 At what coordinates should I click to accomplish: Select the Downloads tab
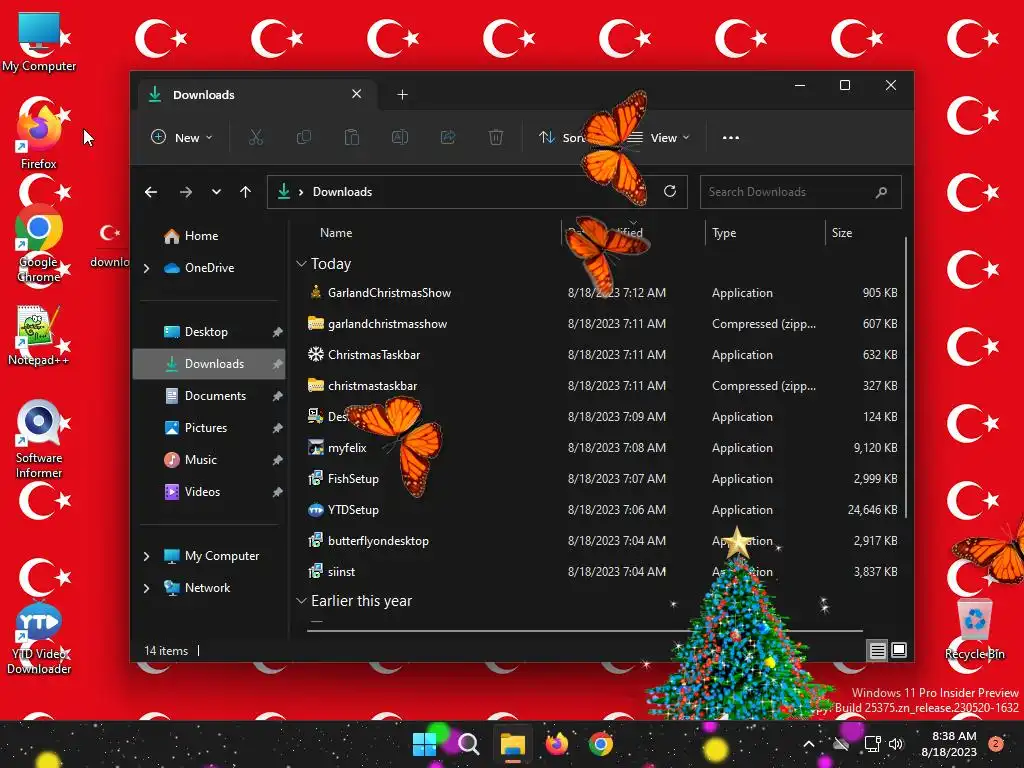pos(255,95)
